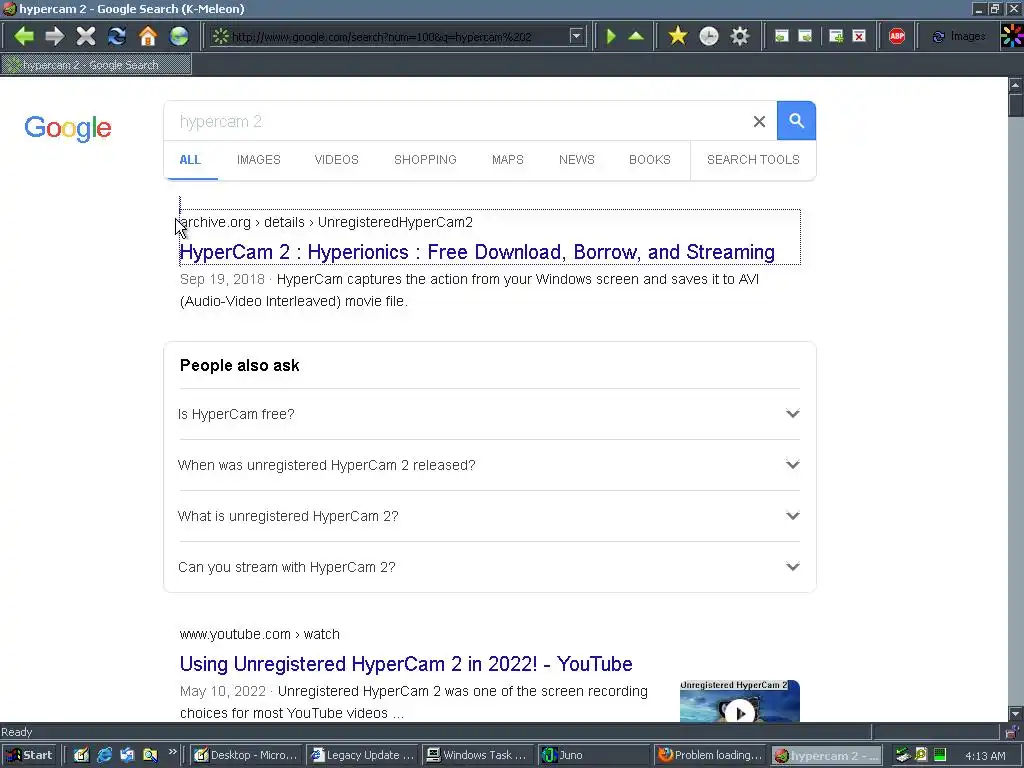Switch to the BOOKS tab

[650, 160]
